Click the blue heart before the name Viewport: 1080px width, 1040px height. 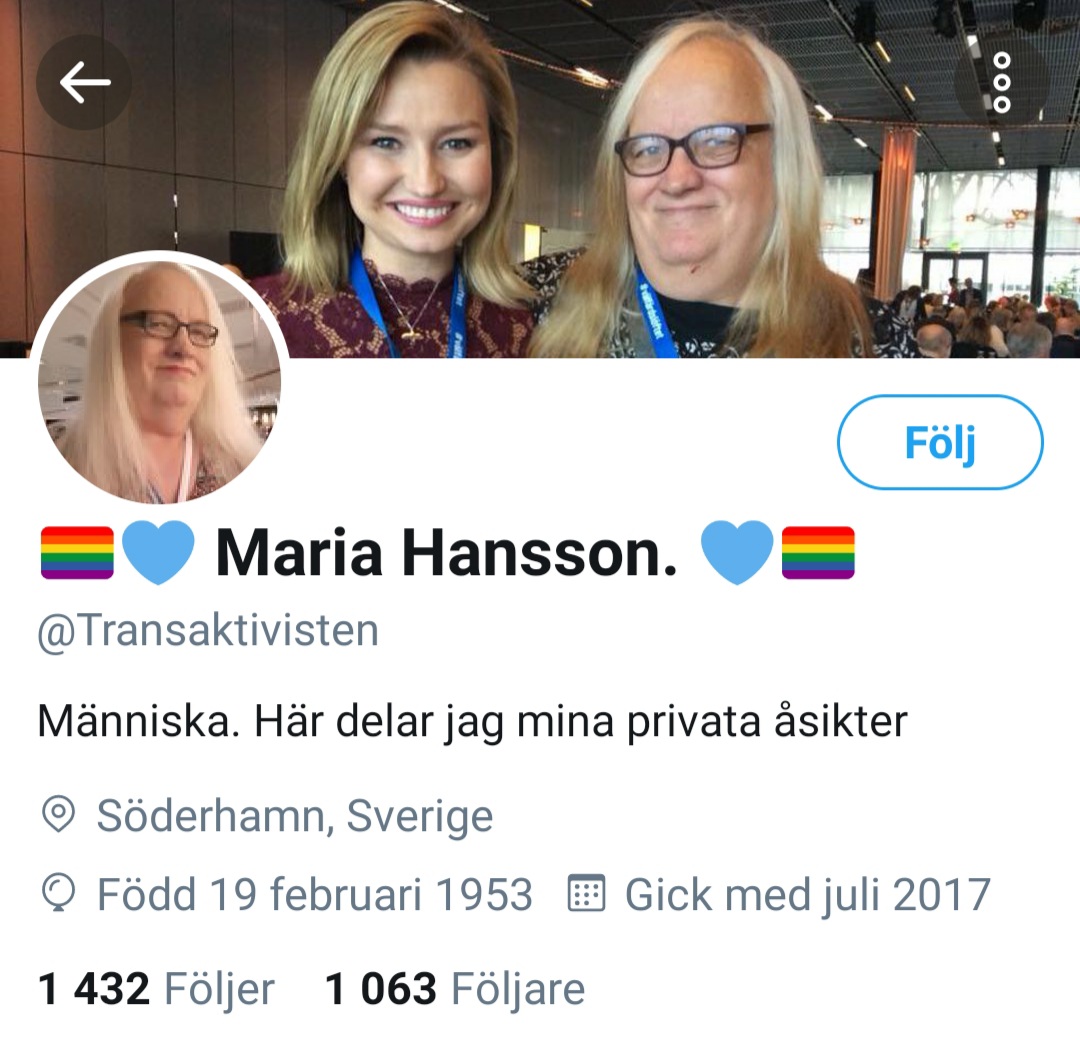(x=158, y=552)
